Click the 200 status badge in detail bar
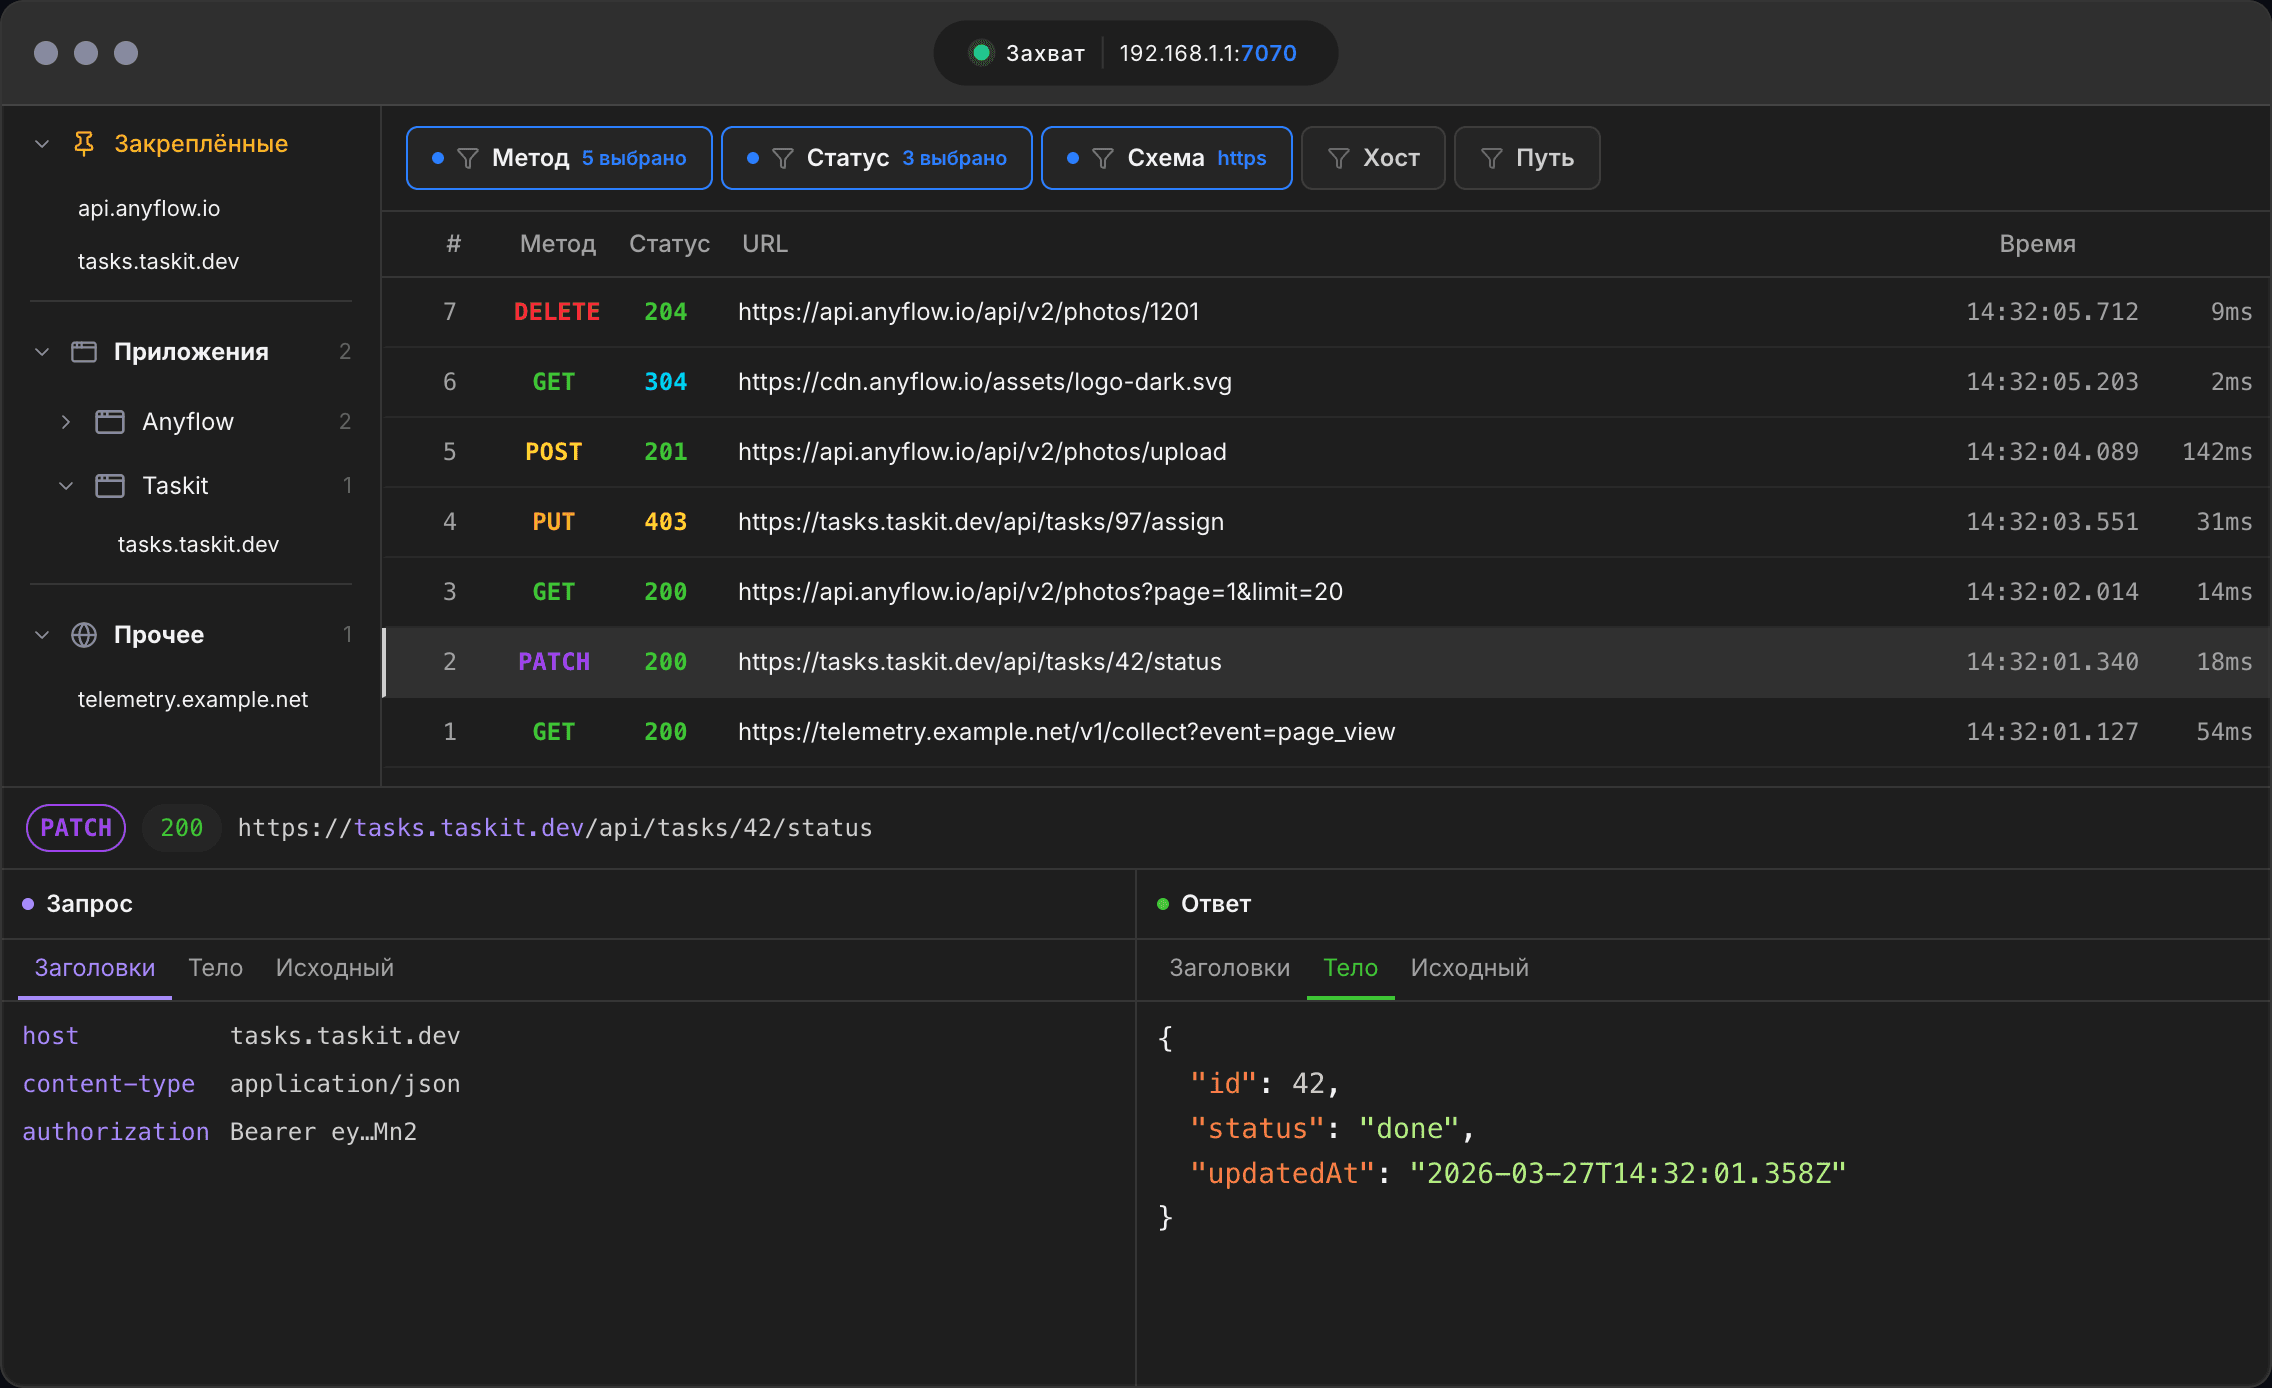 coord(182,828)
